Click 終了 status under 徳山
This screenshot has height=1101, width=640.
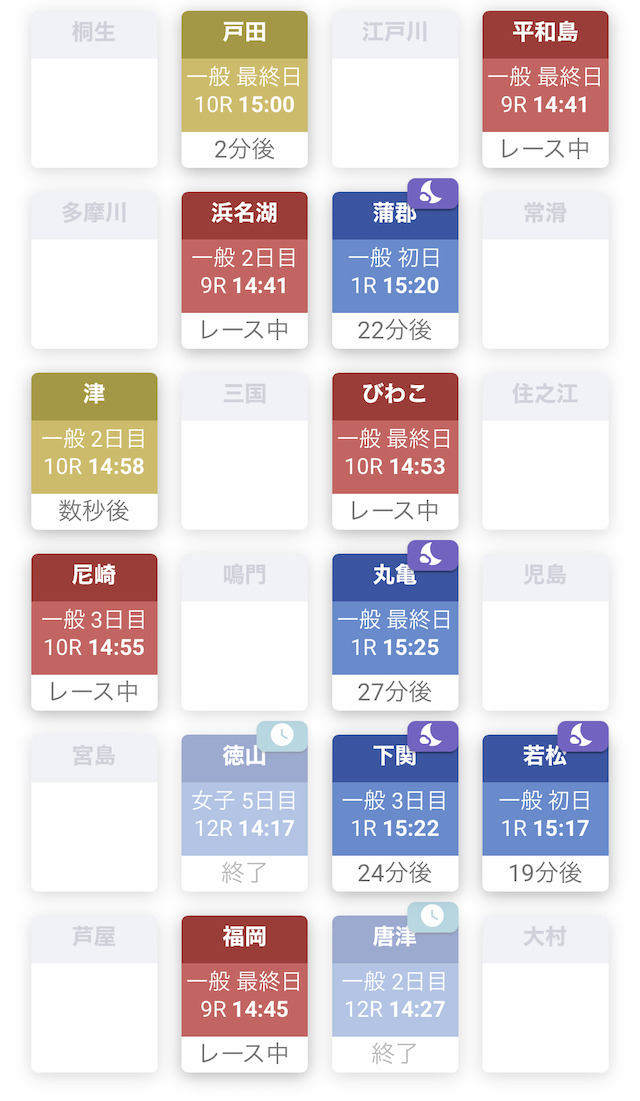point(245,873)
